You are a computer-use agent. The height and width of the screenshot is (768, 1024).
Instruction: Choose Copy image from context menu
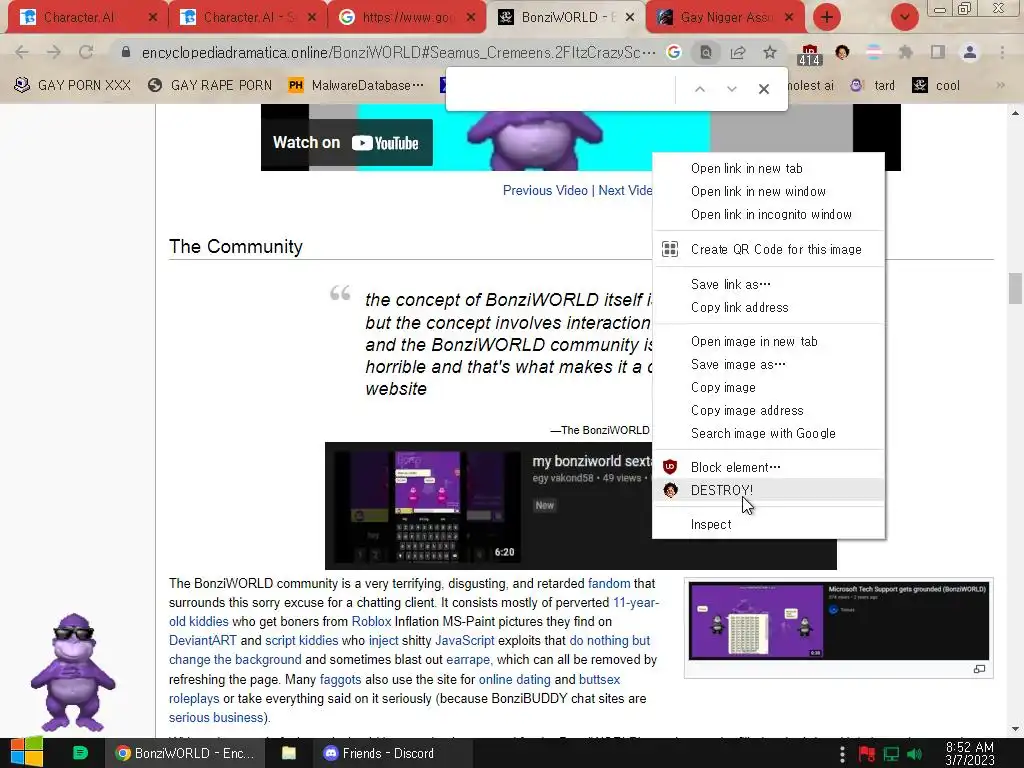(769, 387)
